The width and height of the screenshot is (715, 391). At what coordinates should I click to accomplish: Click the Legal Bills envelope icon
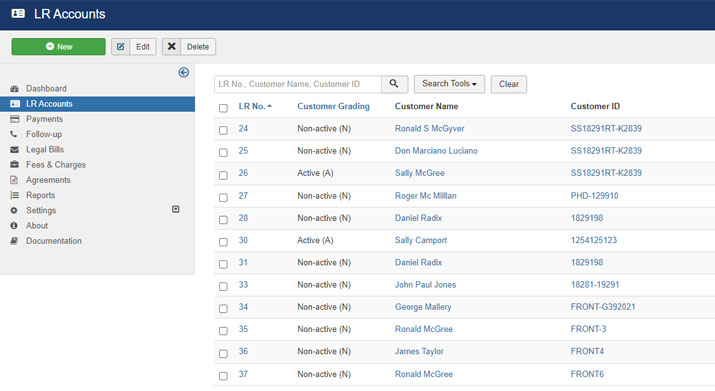[x=15, y=149]
